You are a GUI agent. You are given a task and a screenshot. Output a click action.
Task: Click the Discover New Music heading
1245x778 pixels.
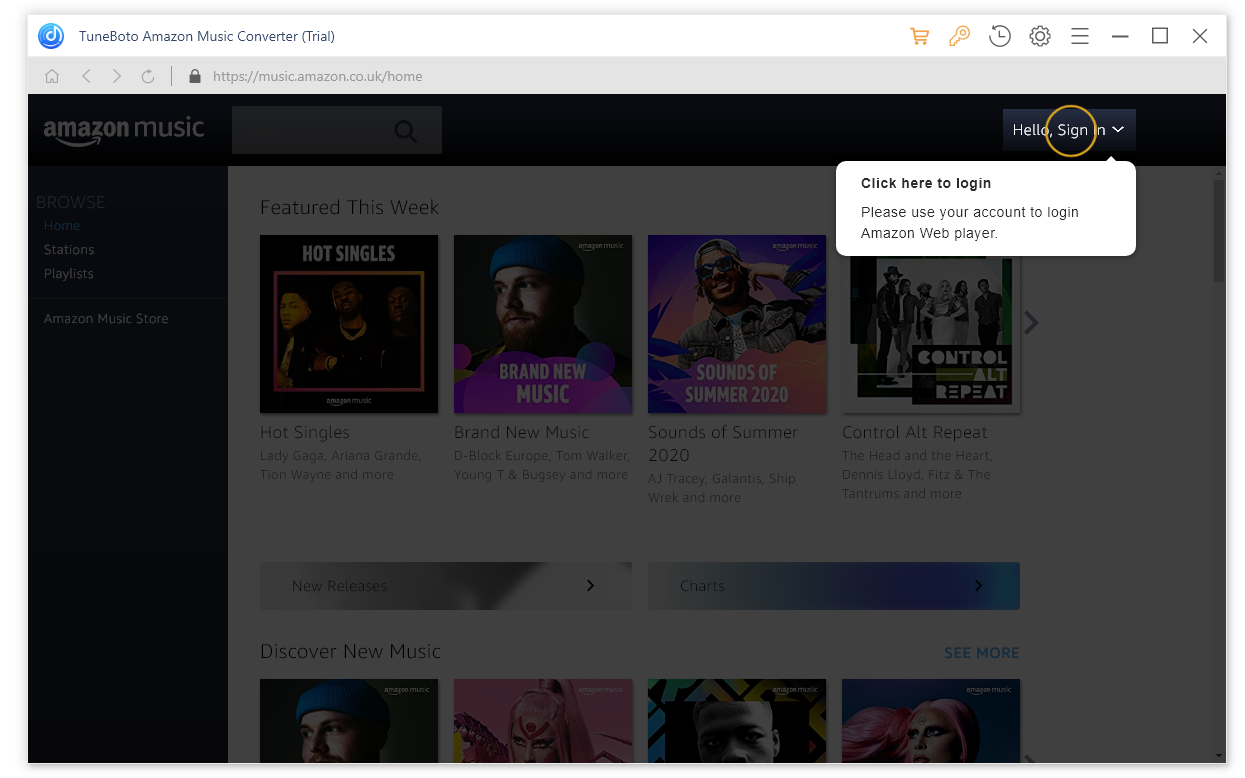point(350,651)
